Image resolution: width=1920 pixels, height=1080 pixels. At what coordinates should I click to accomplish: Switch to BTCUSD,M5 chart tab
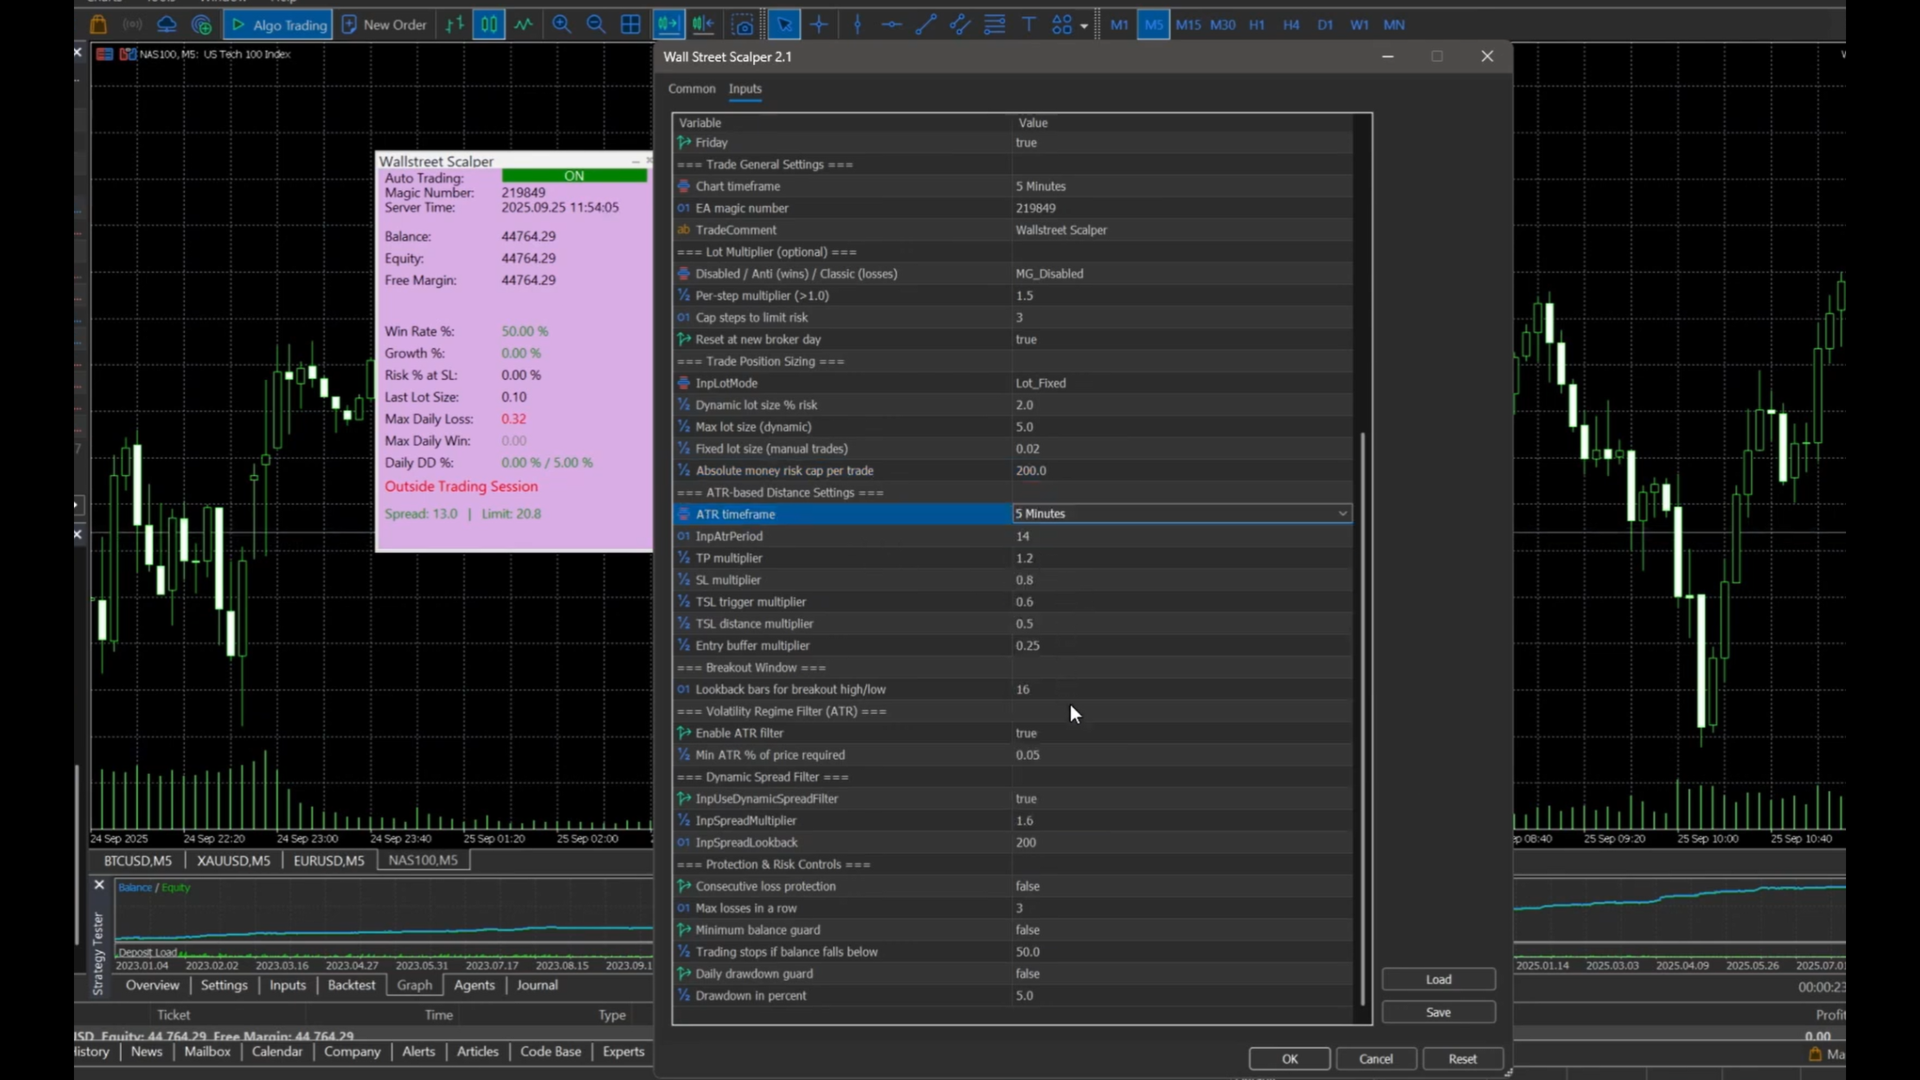click(x=137, y=861)
